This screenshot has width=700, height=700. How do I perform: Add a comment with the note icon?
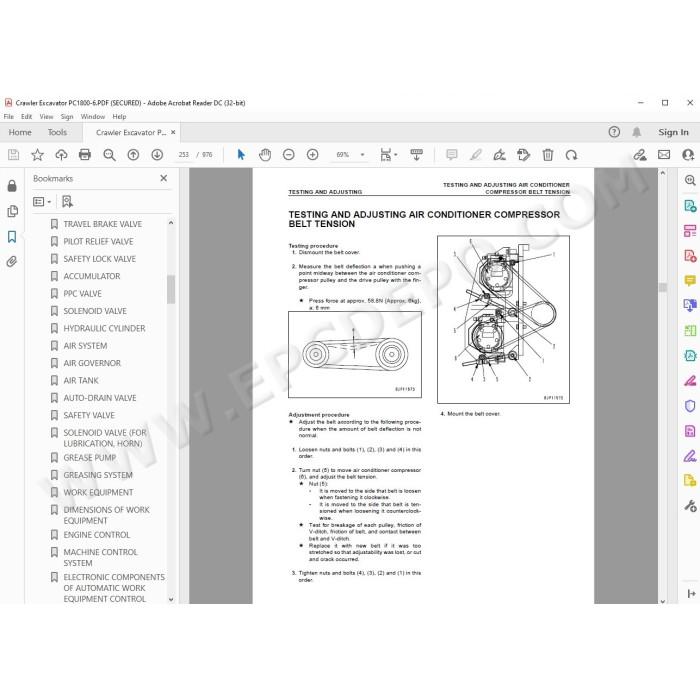(452, 155)
